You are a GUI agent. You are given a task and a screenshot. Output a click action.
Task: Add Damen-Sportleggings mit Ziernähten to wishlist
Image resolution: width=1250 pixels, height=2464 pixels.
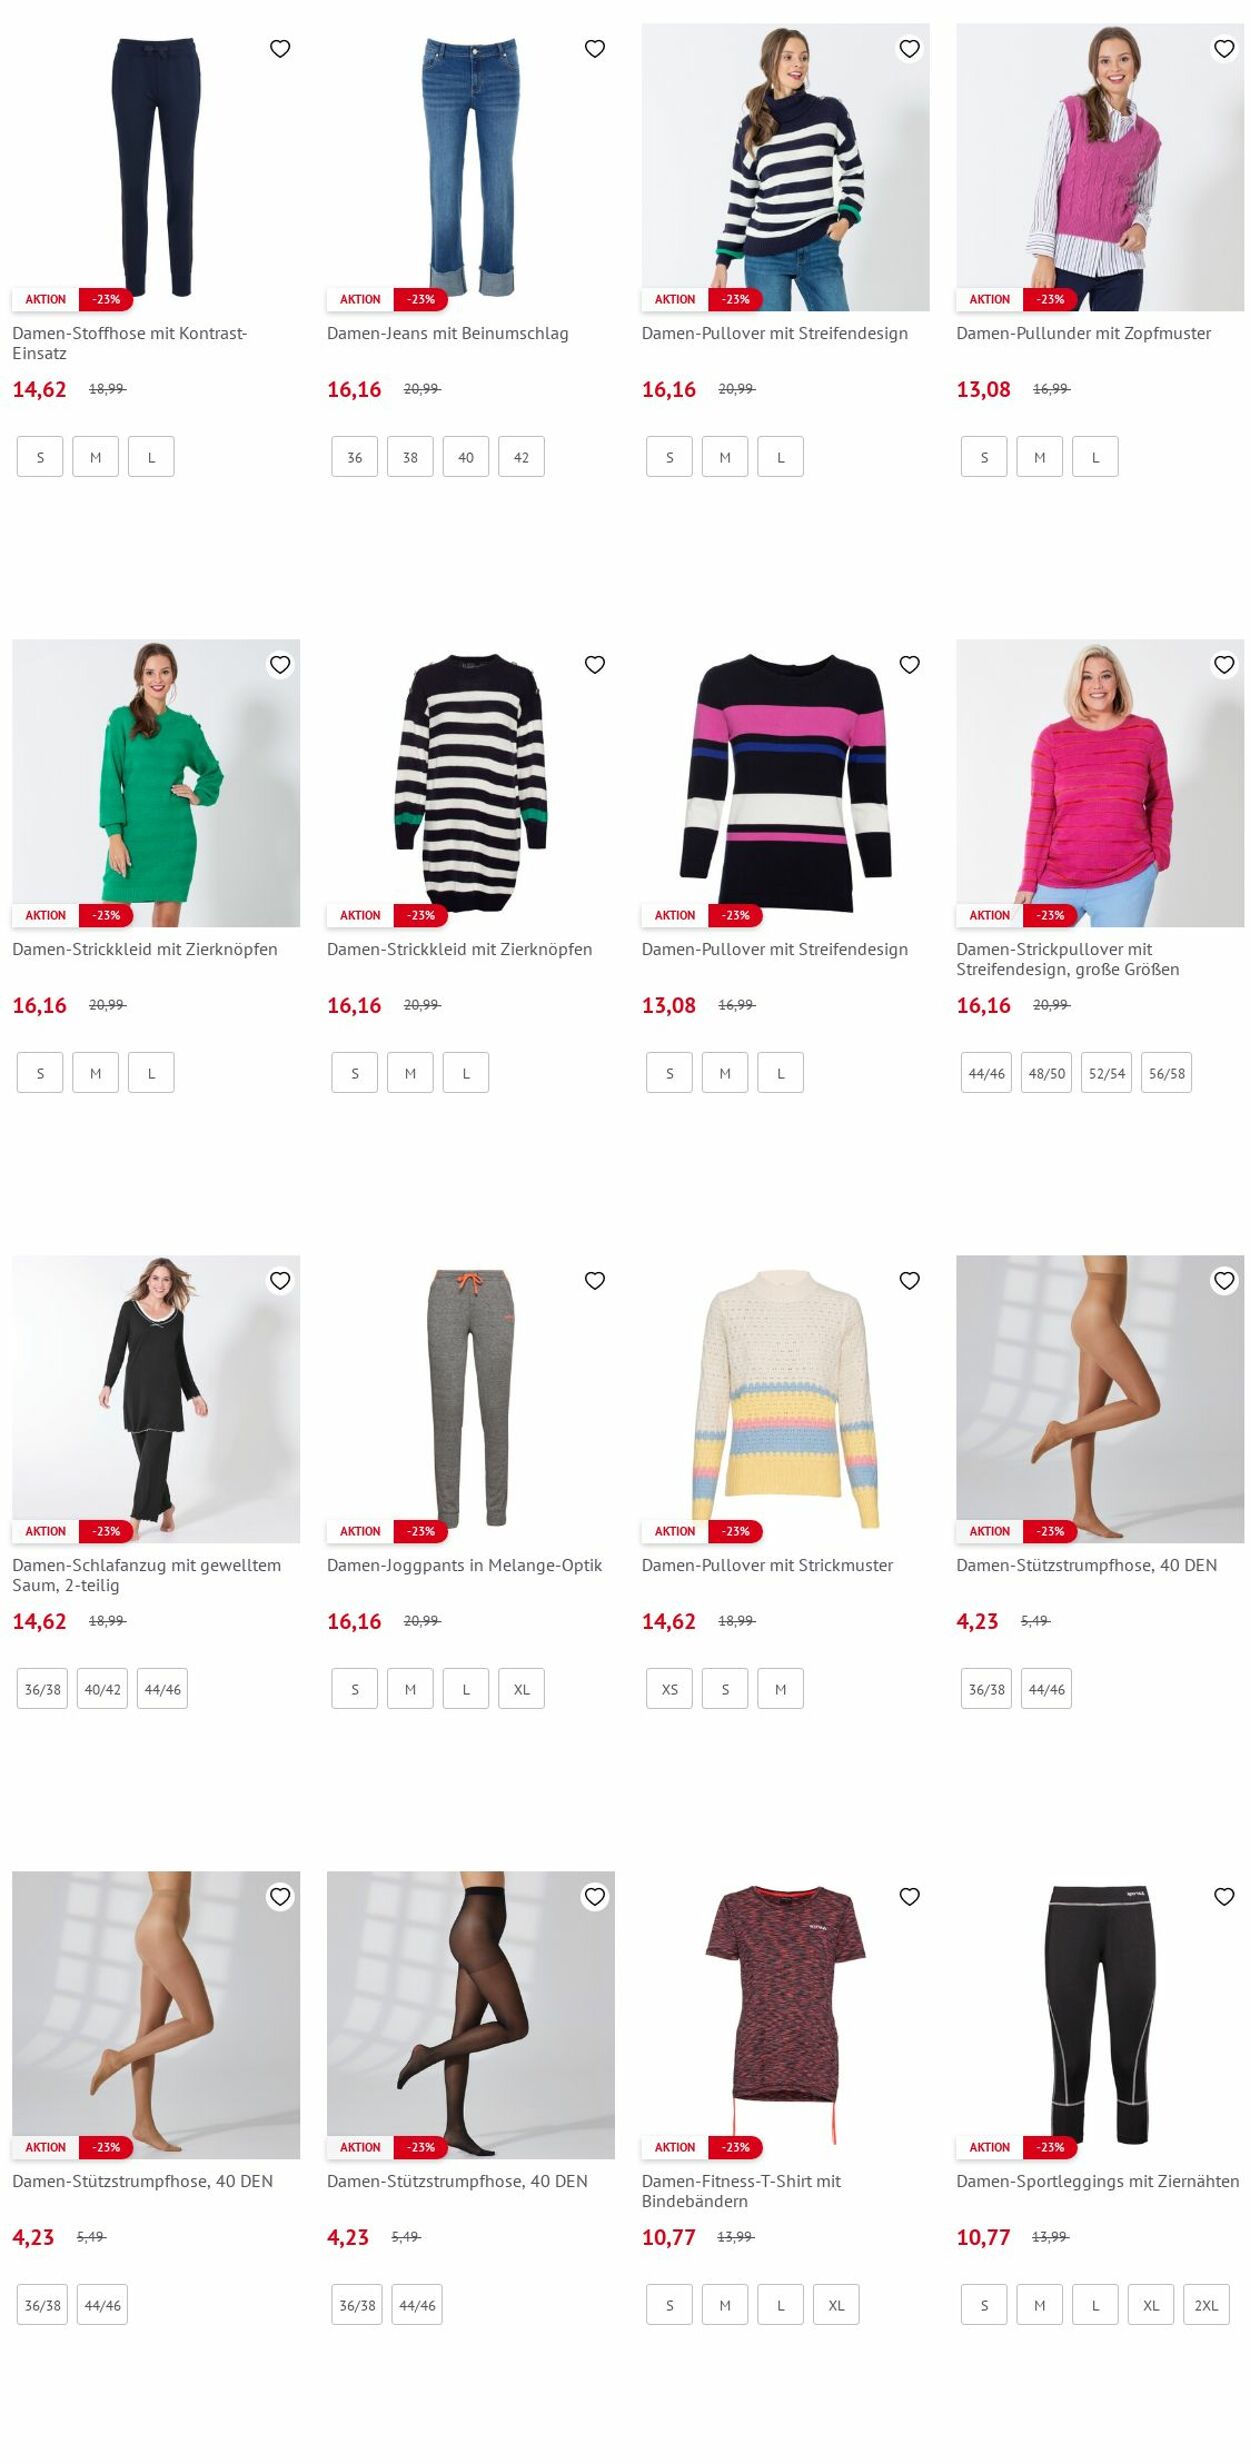(1224, 1897)
